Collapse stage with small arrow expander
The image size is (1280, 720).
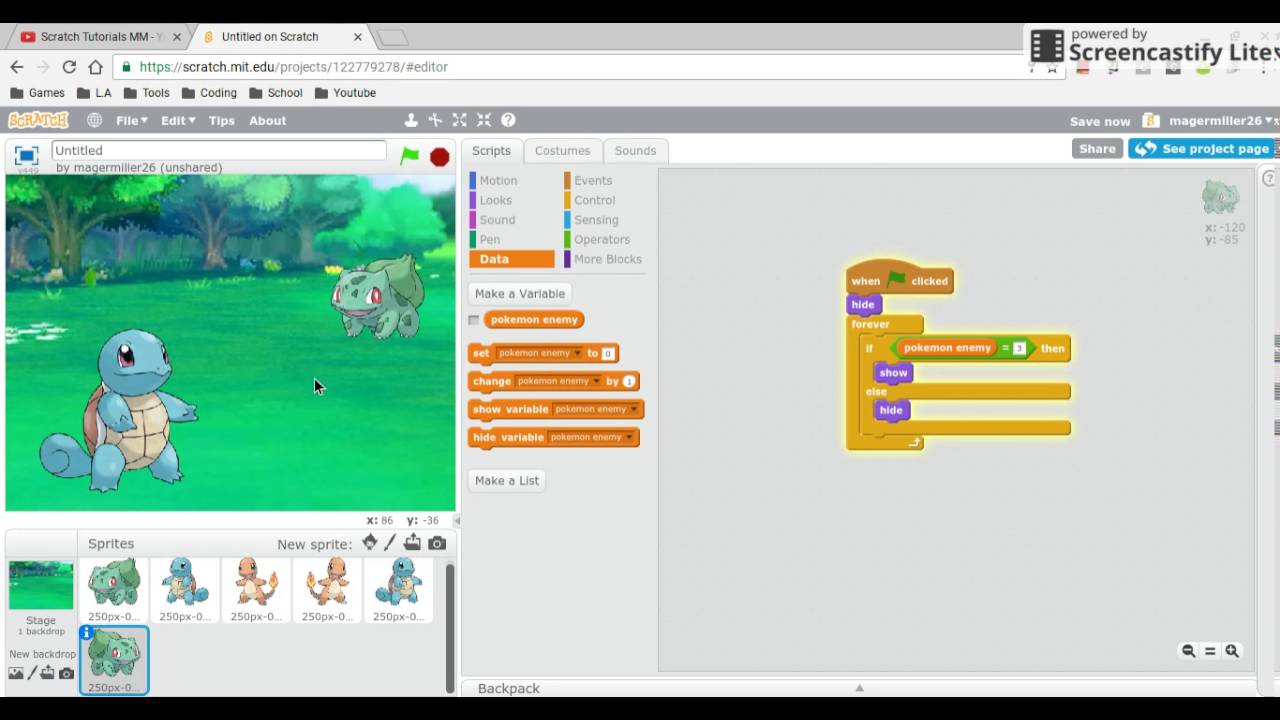[457, 520]
